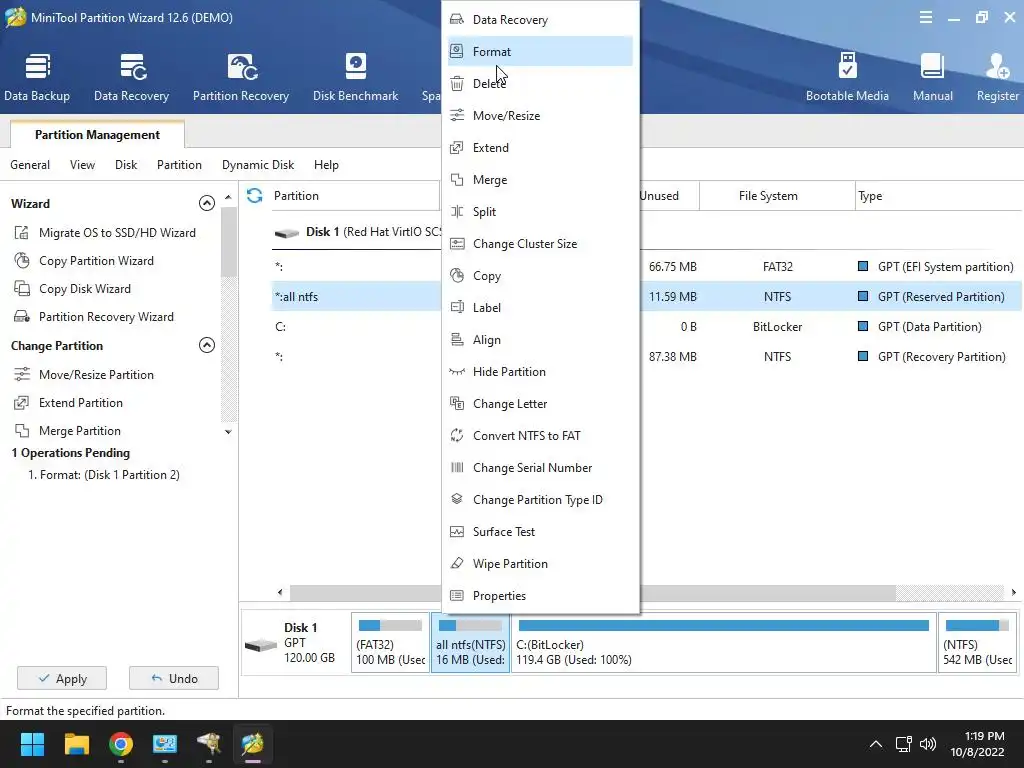Start Copy Disk Wizard
1024x768 pixels.
click(x=72, y=289)
